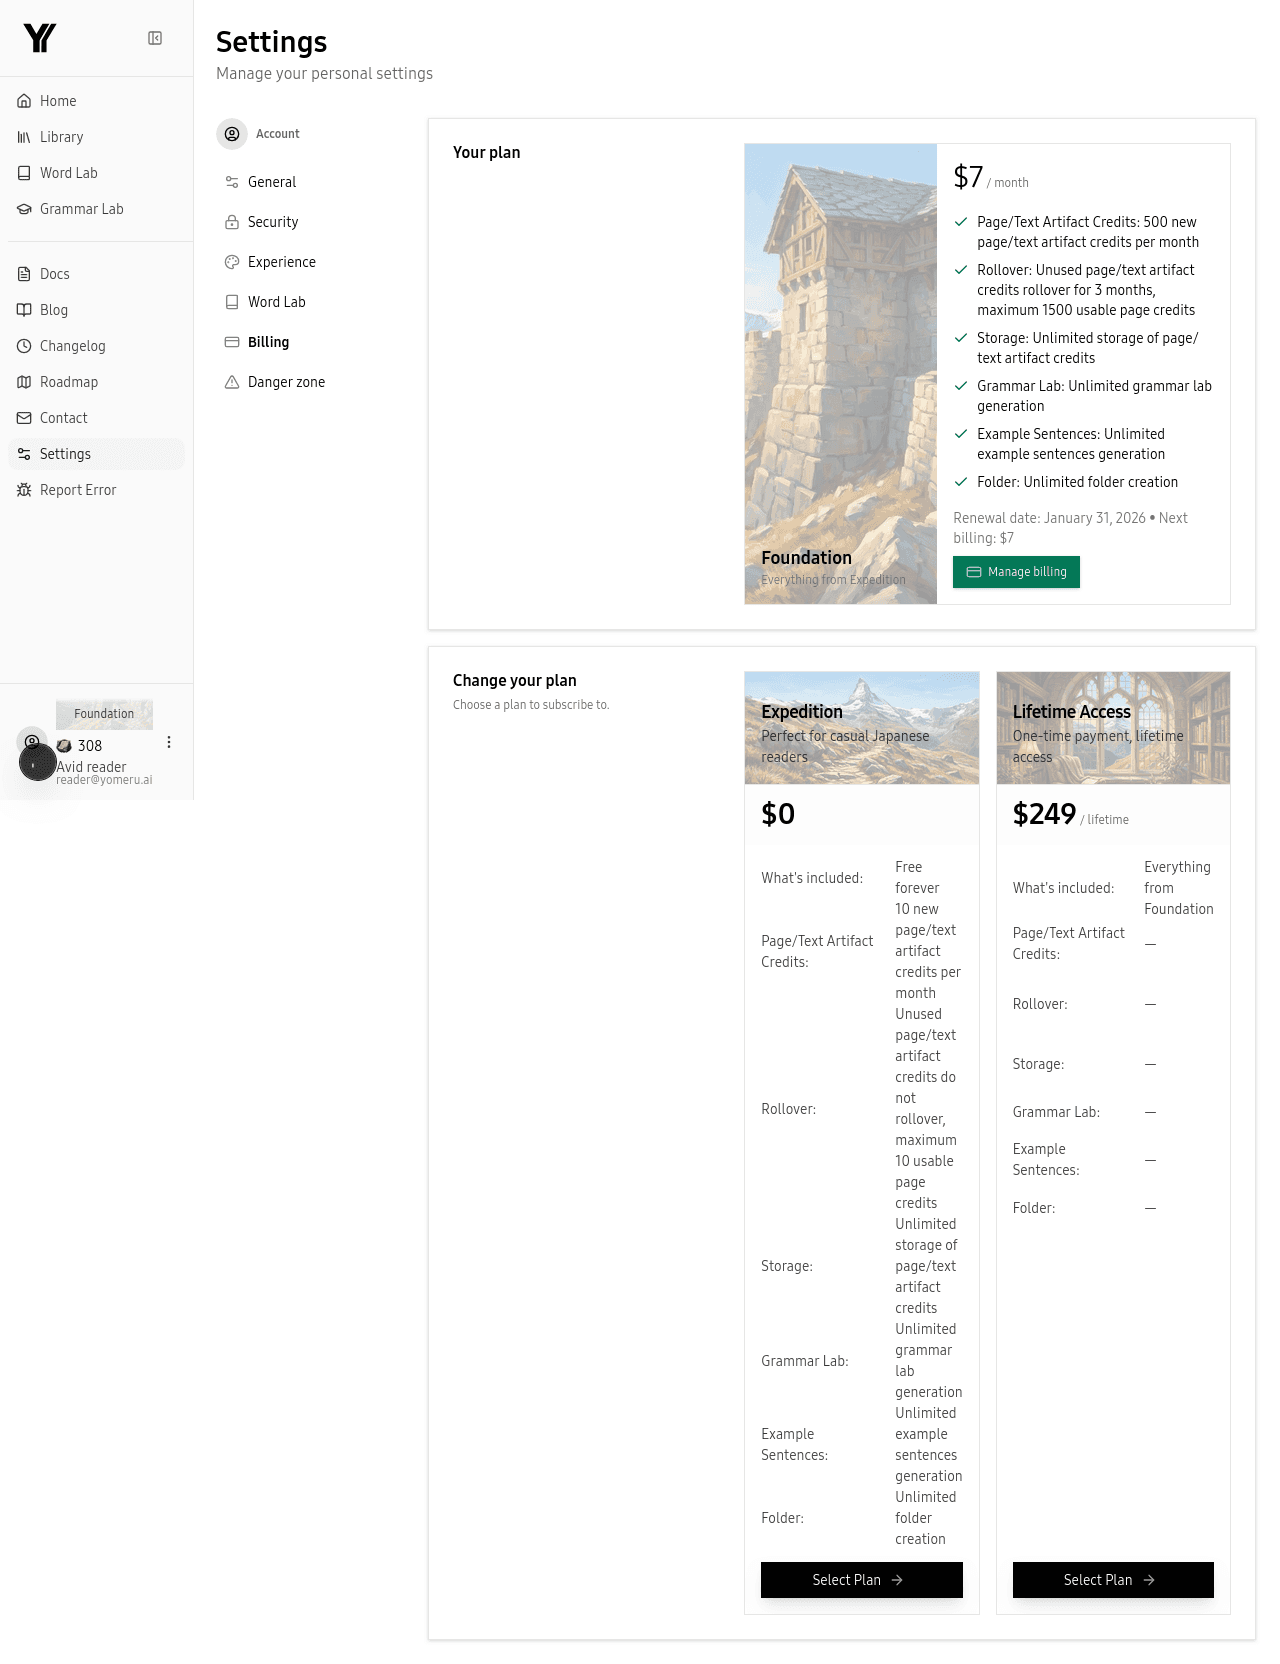Click the Billing credit card icon
1280x1664 pixels.
pos(232,342)
